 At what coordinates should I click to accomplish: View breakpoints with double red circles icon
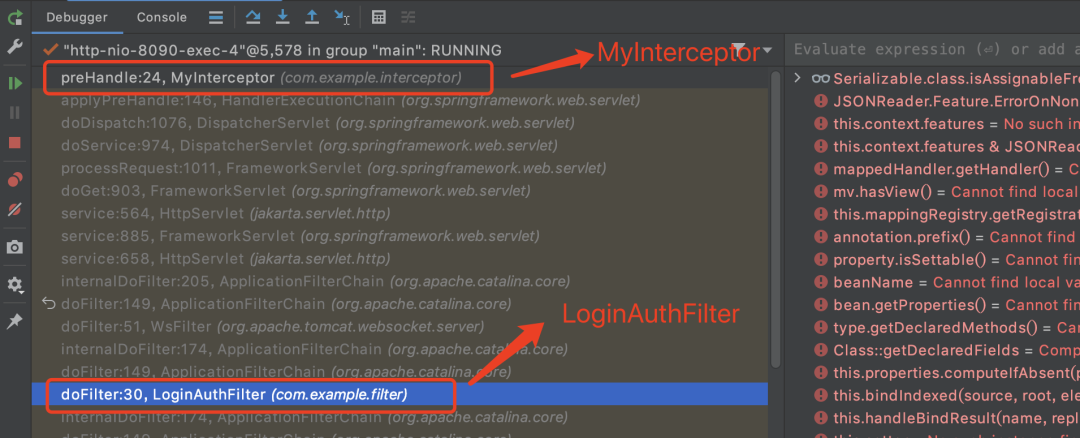pyautogui.click(x=14, y=180)
